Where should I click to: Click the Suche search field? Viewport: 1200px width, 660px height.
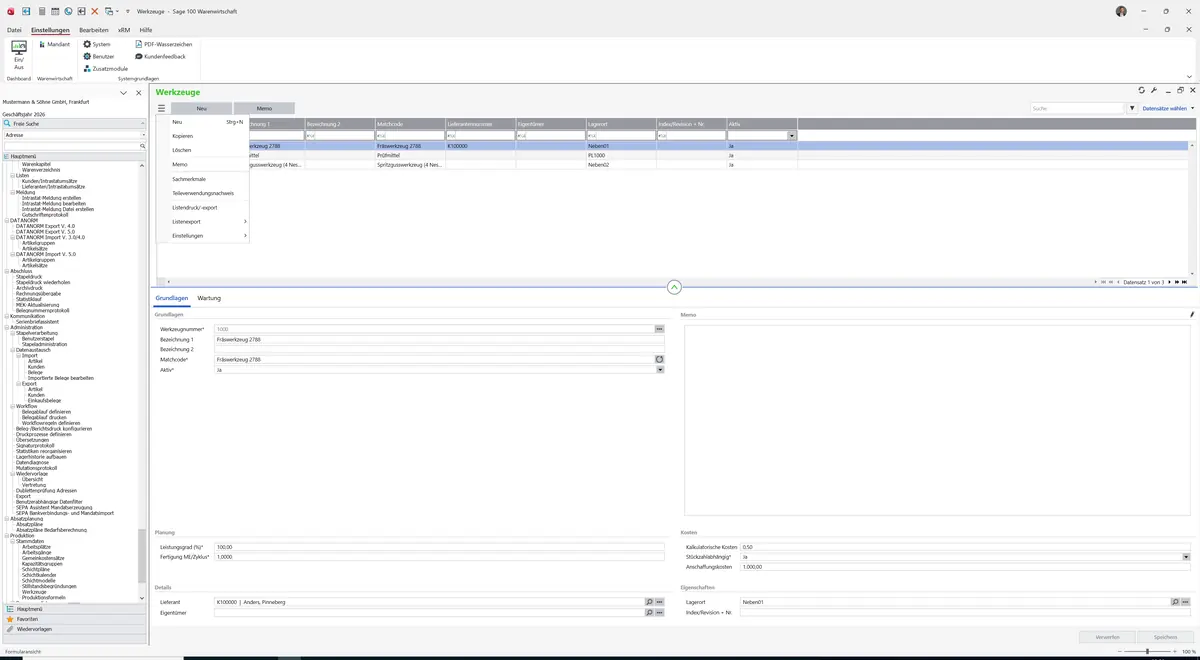pyautogui.click(x=1078, y=108)
